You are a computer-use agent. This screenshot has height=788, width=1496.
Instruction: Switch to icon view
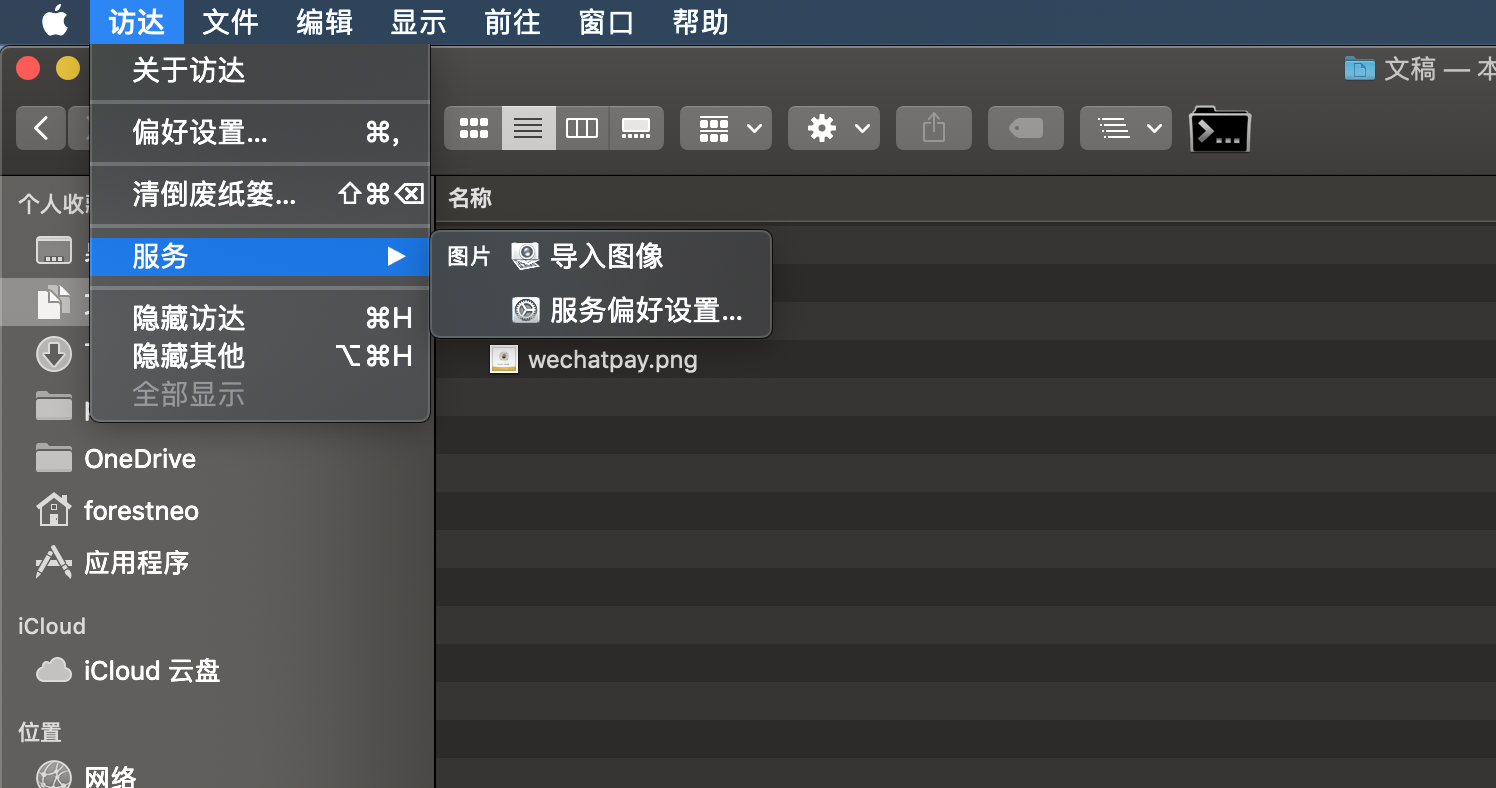473,128
